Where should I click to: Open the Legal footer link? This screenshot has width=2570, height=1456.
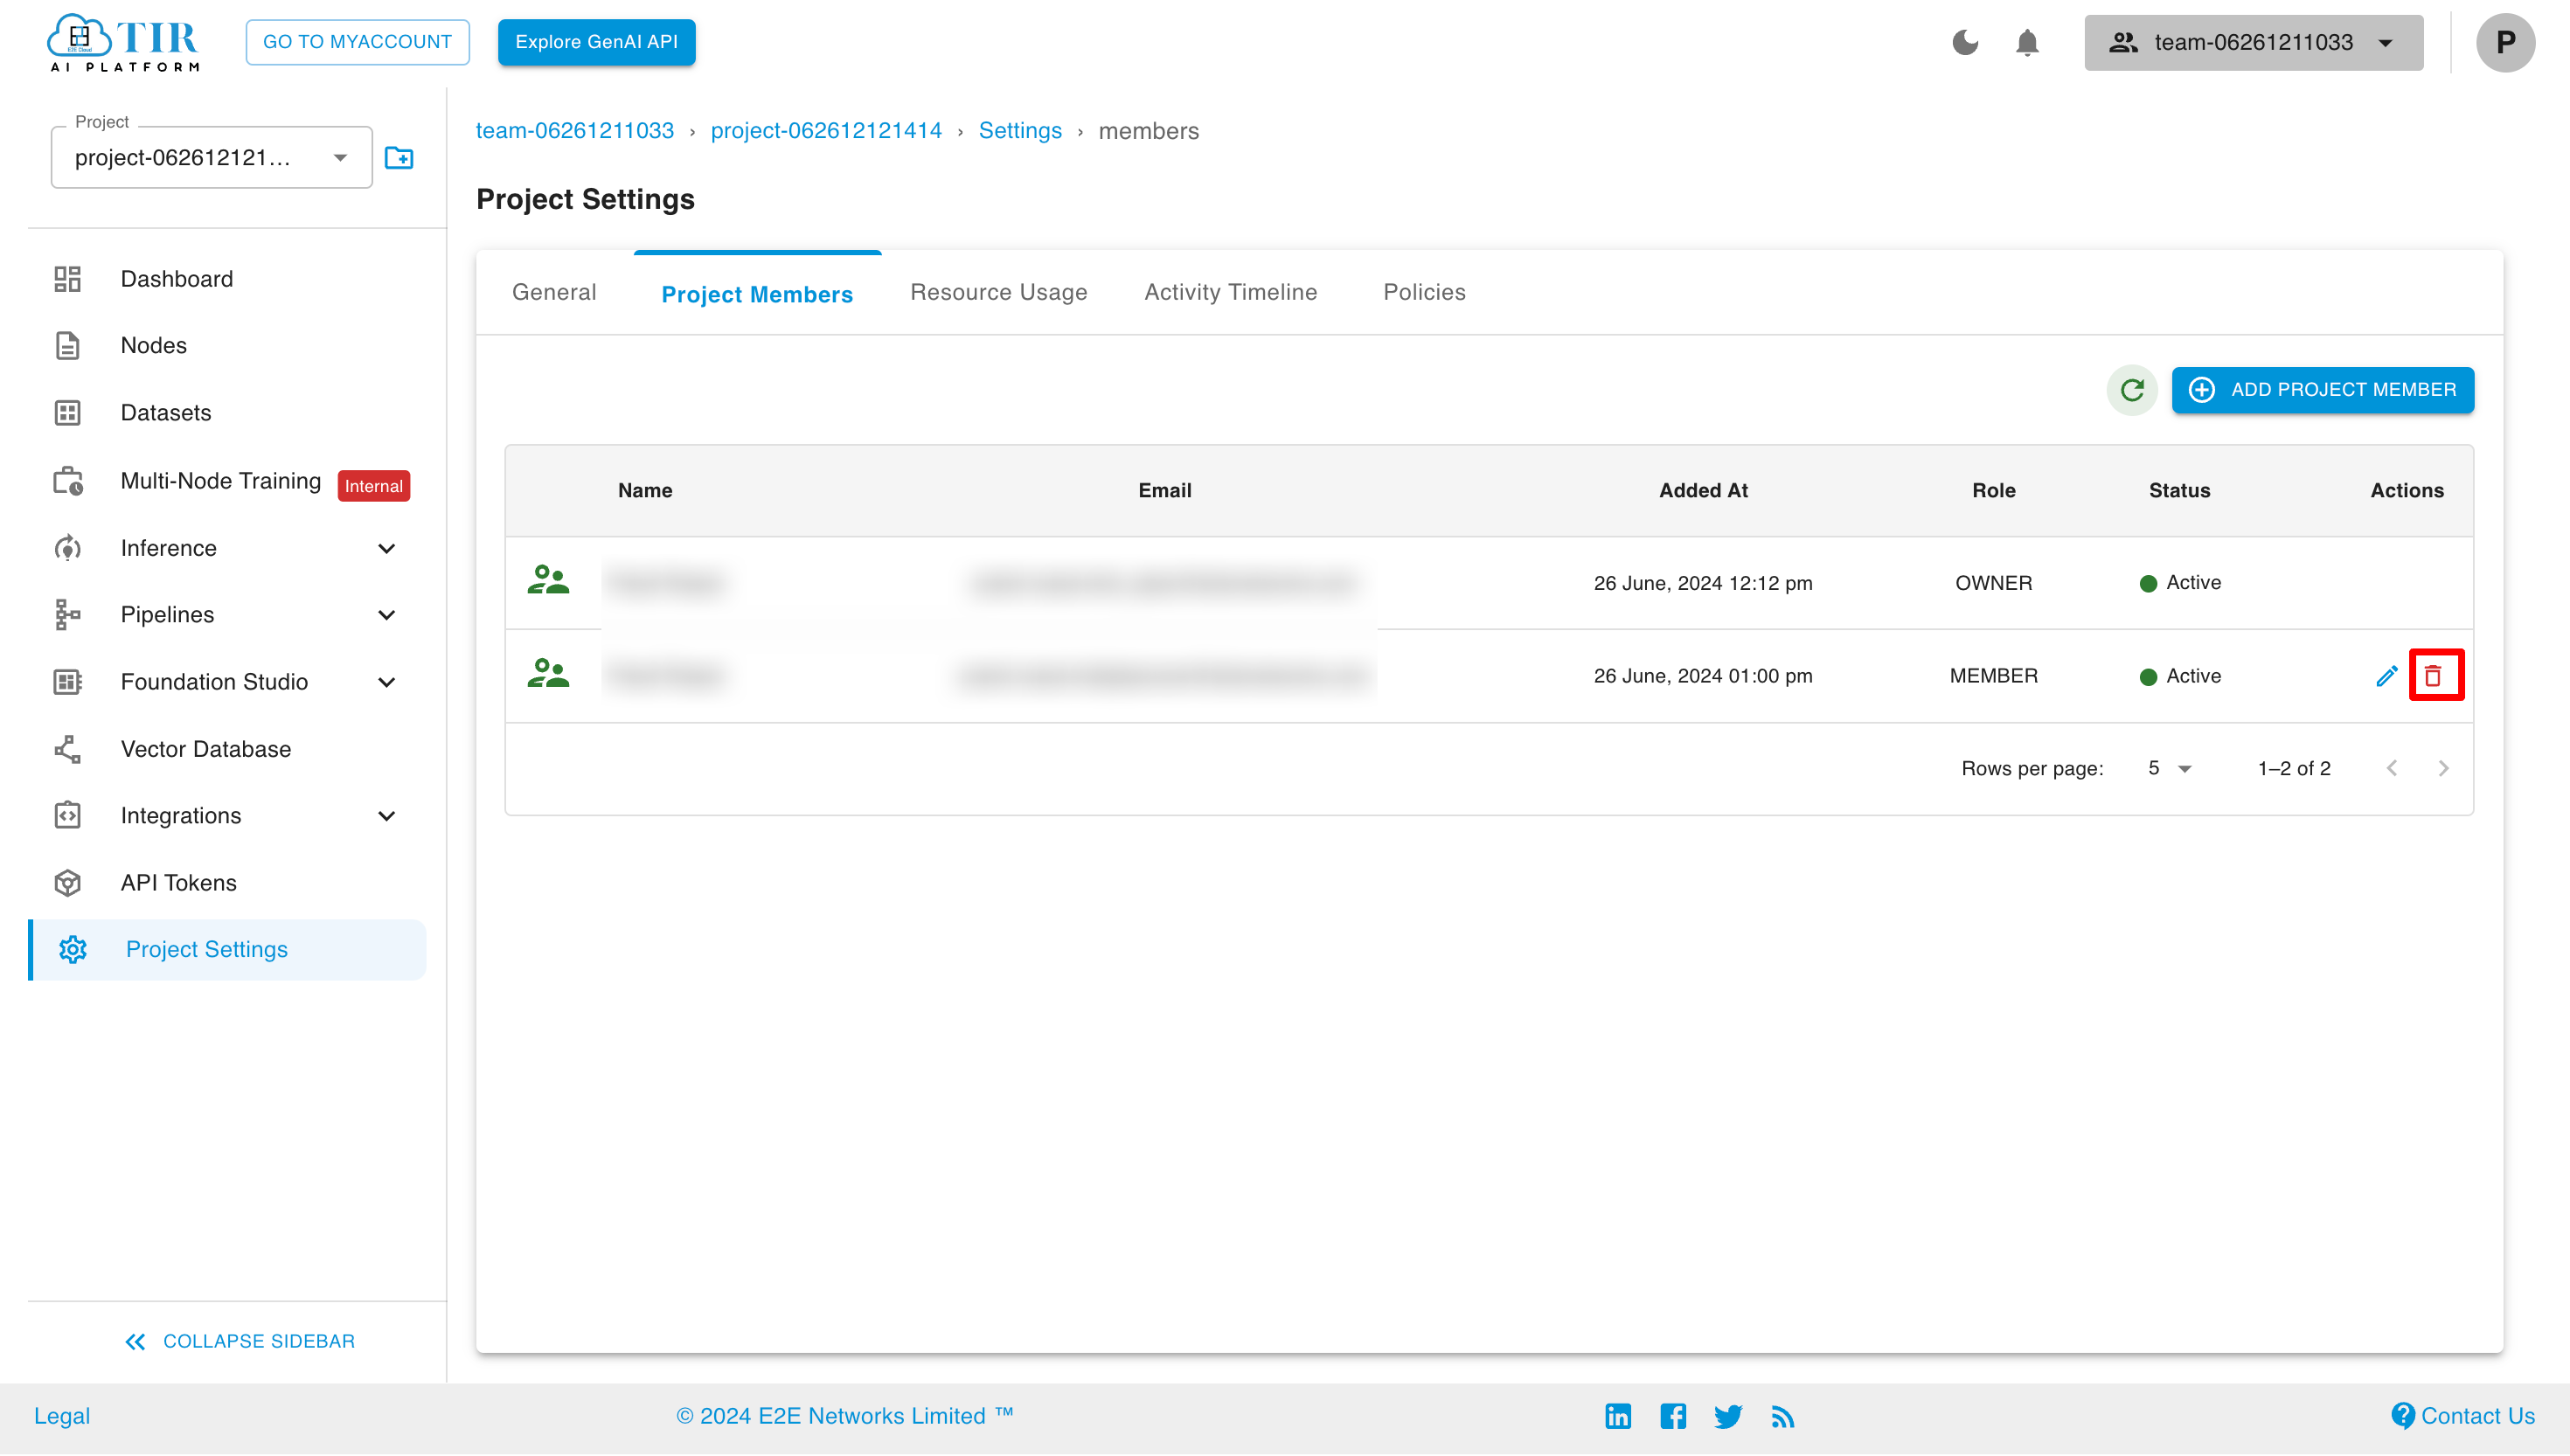point(62,1416)
